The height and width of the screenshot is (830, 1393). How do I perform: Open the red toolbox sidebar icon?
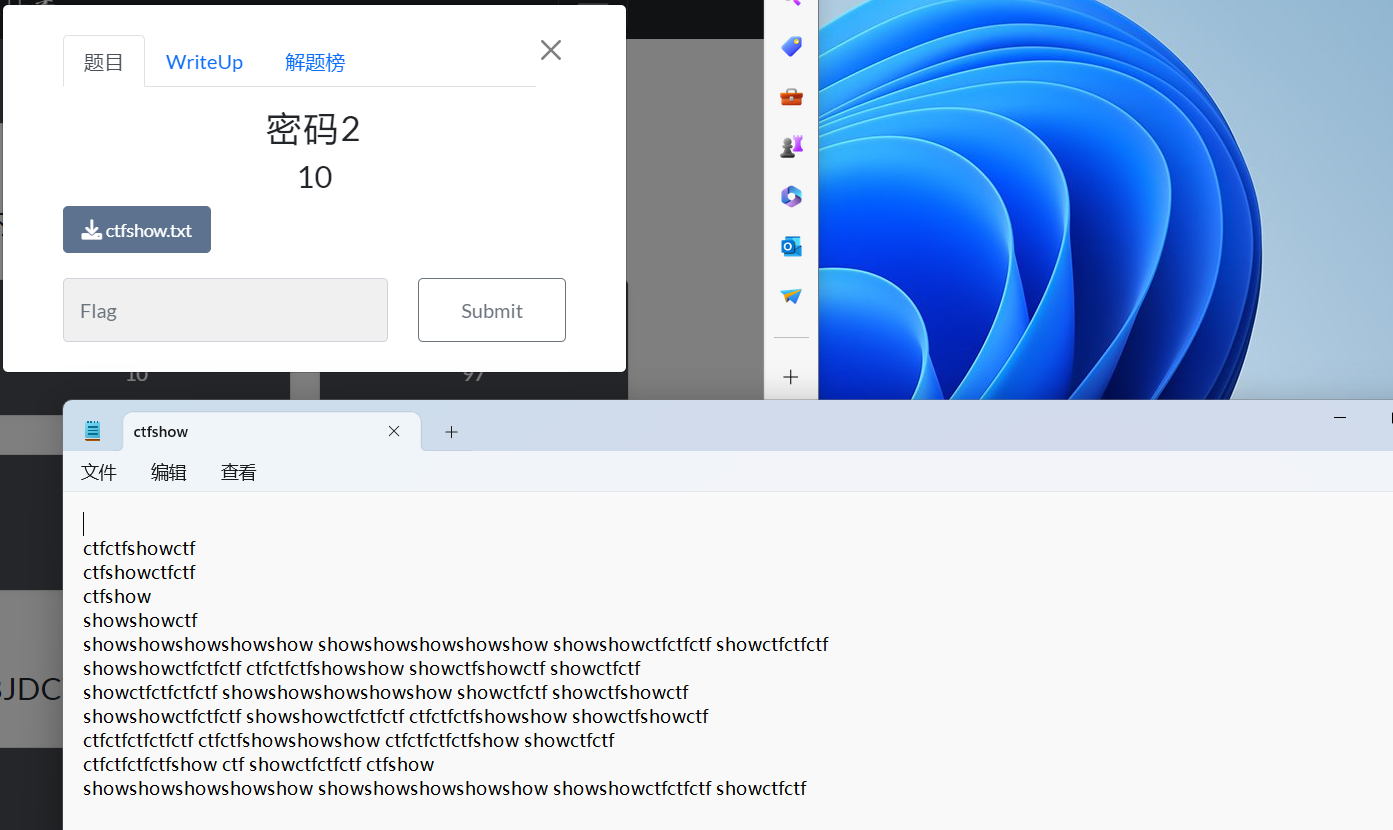click(791, 96)
